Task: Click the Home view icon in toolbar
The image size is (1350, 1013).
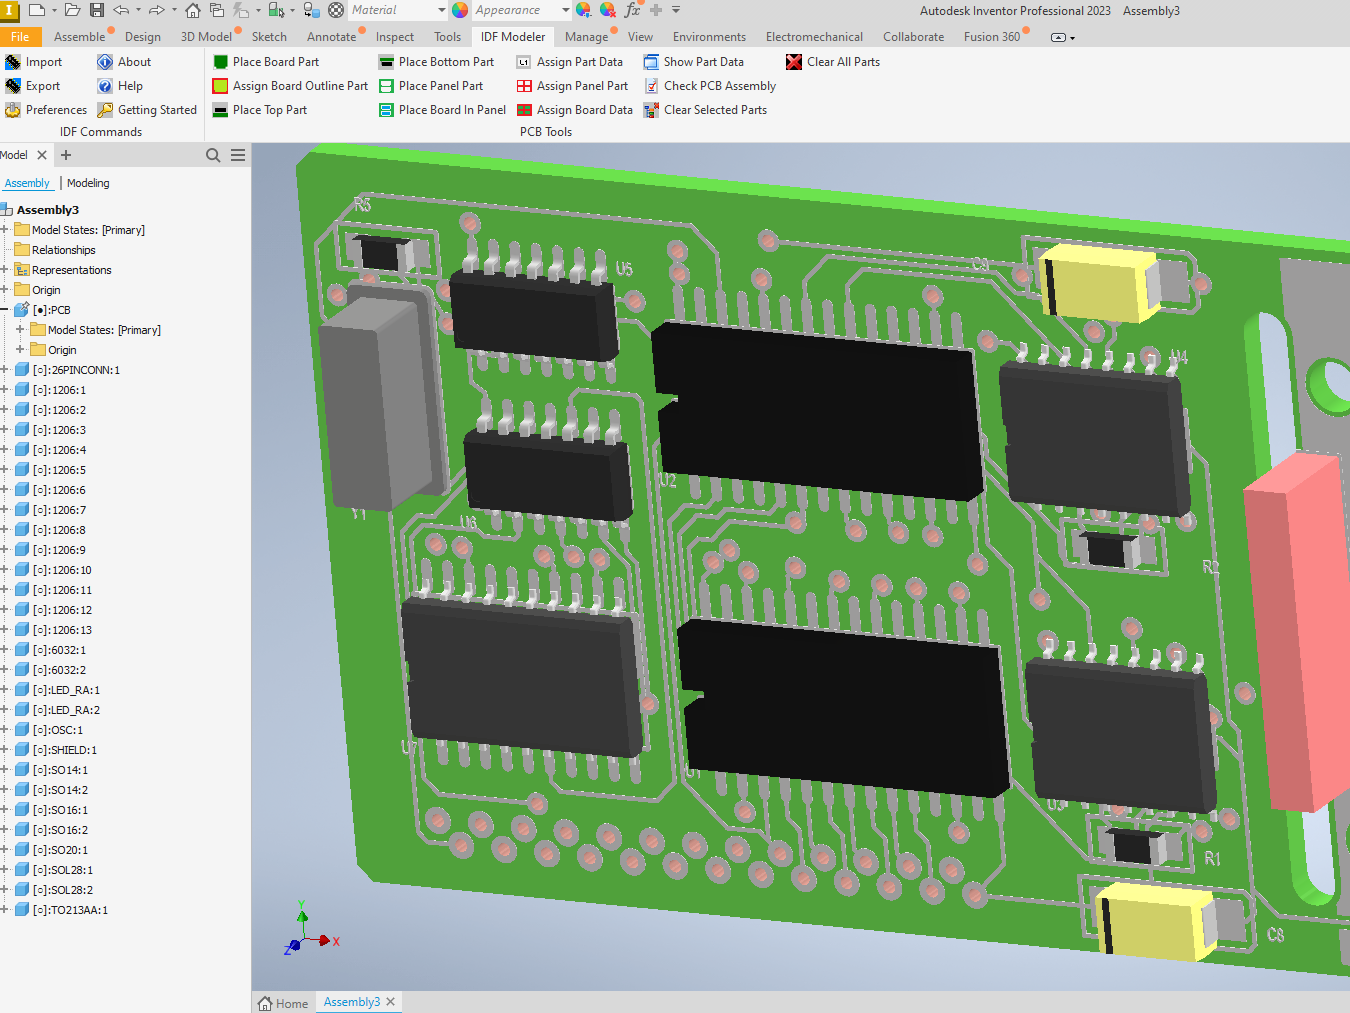Action: point(193,10)
